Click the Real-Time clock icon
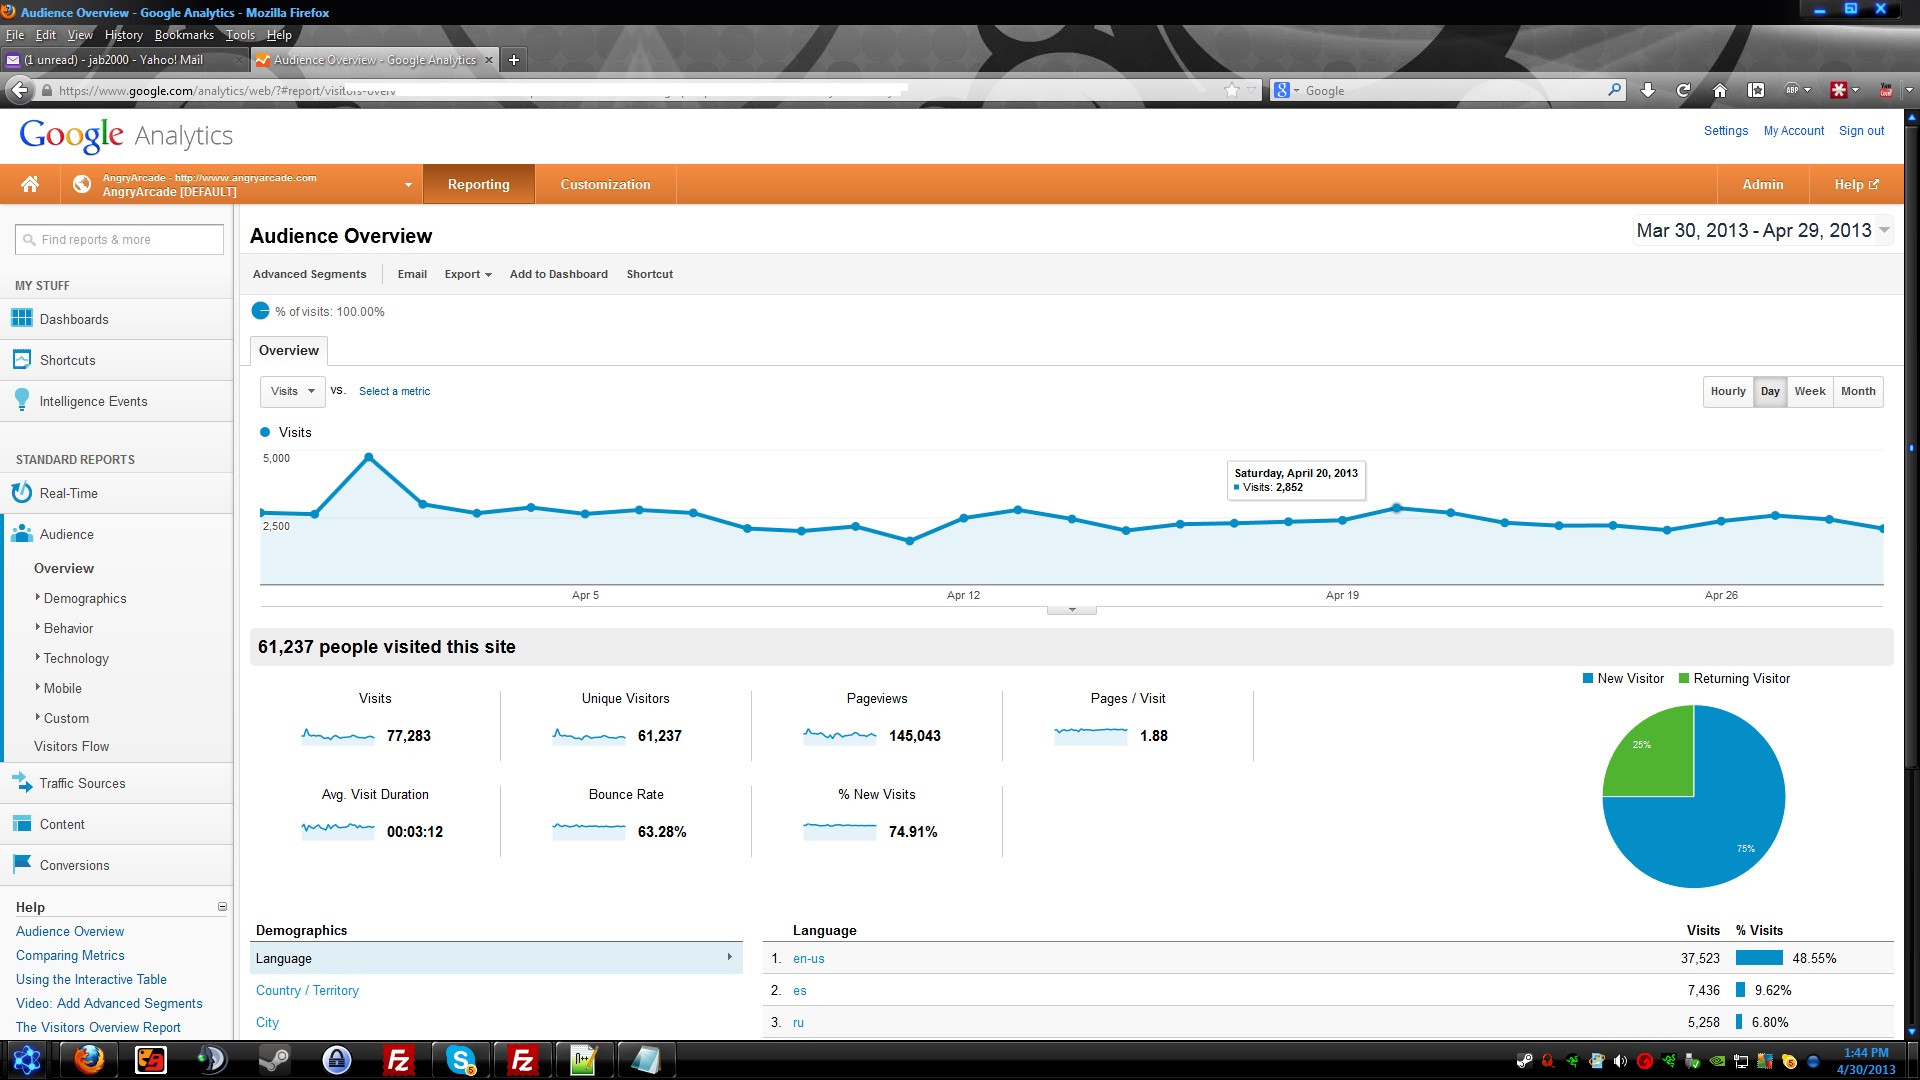The image size is (1920, 1080). [22, 493]
